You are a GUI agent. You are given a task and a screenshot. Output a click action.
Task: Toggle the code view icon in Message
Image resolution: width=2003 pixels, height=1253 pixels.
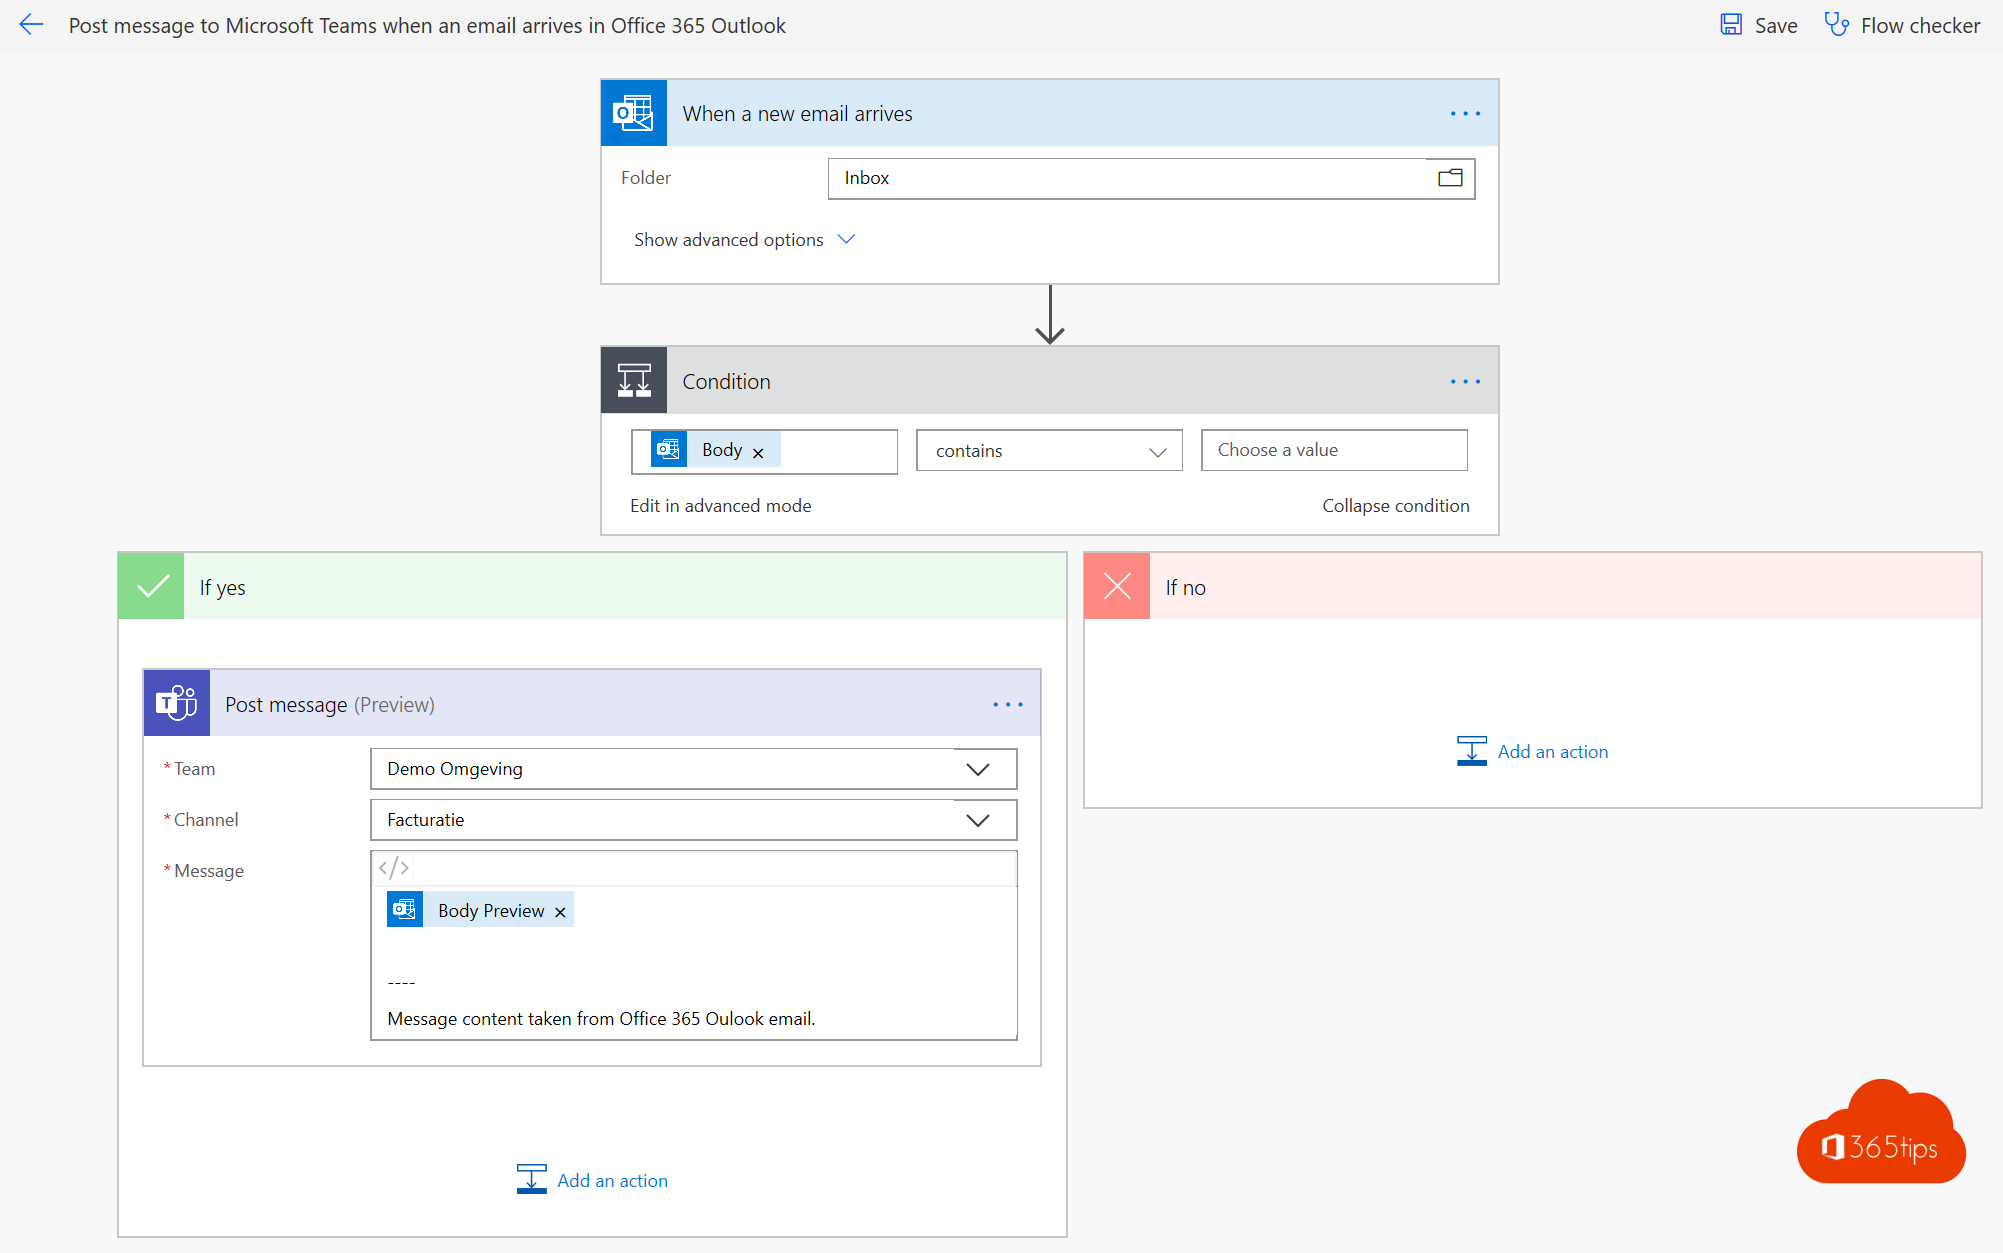click(x=394, y=868)
